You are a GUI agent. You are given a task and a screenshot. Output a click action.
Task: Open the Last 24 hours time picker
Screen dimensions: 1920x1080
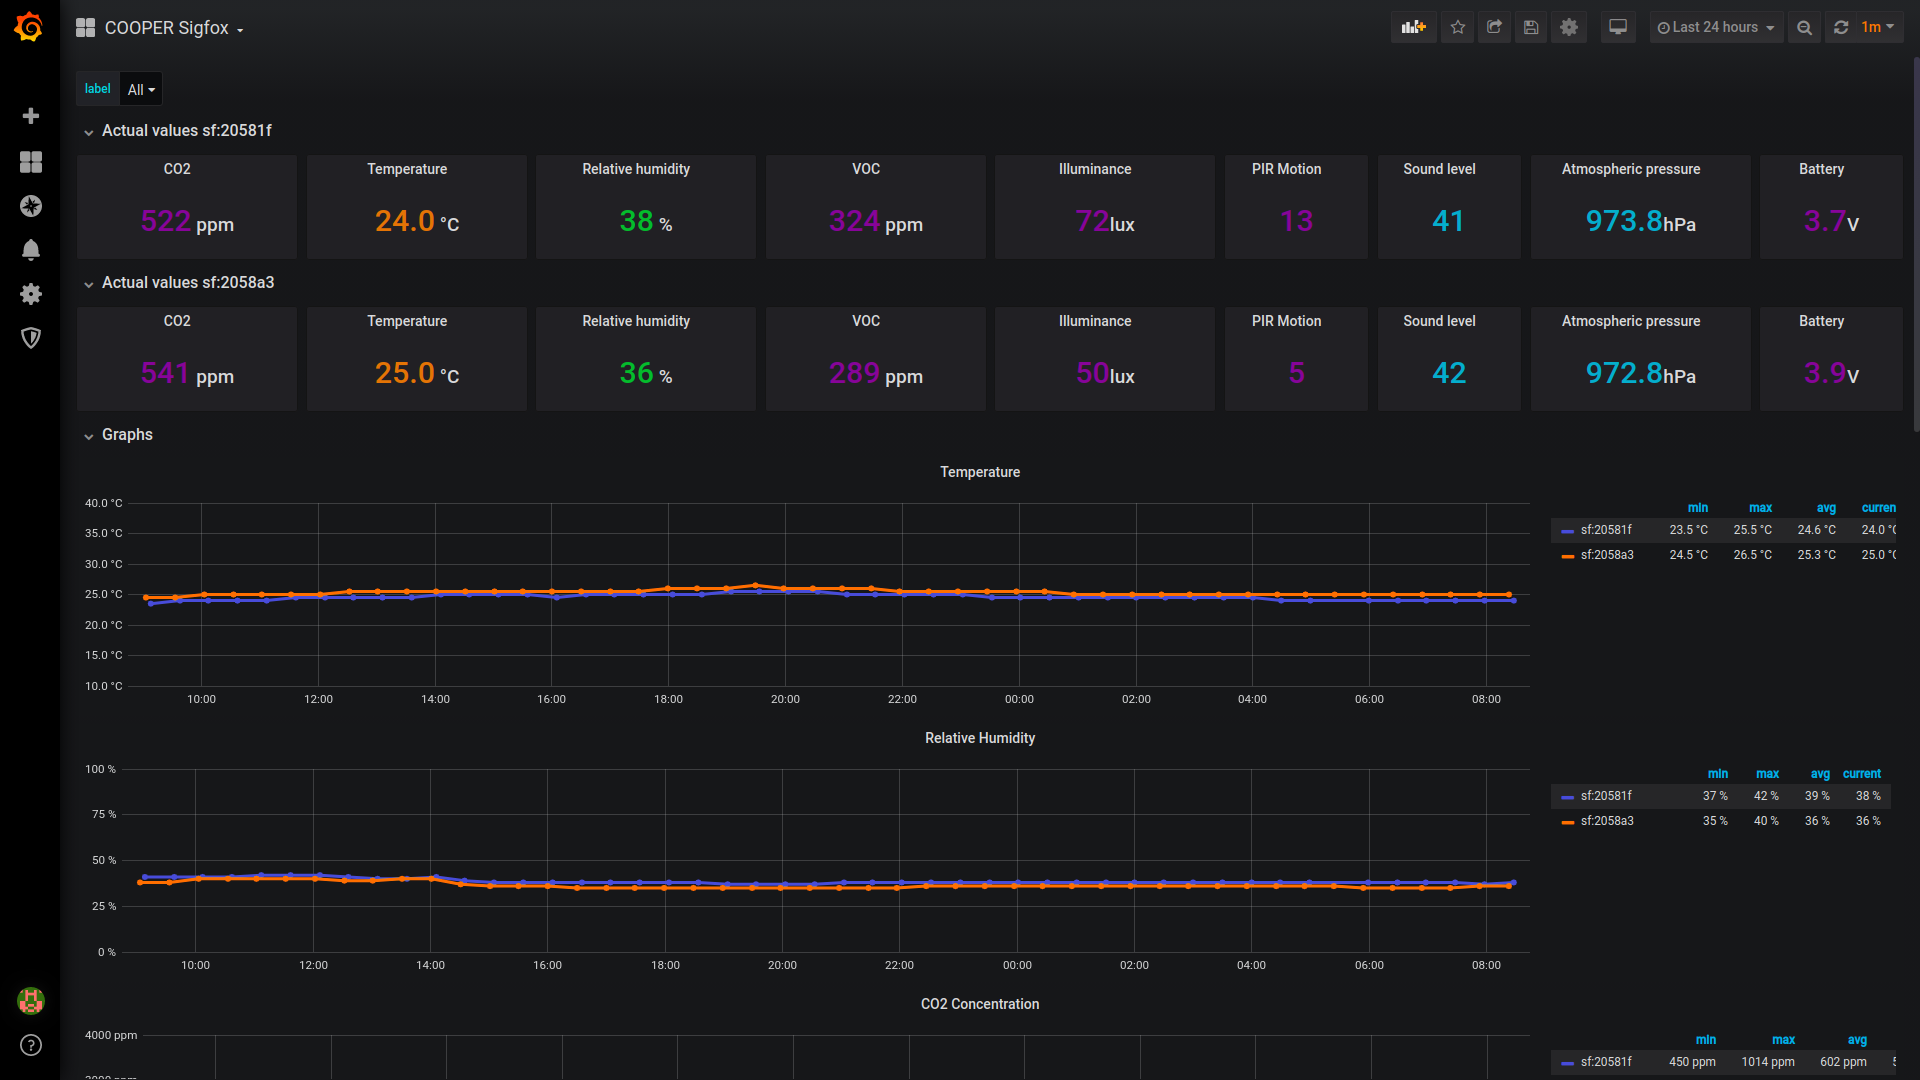pyautogui.click(x=1715, y=28)
